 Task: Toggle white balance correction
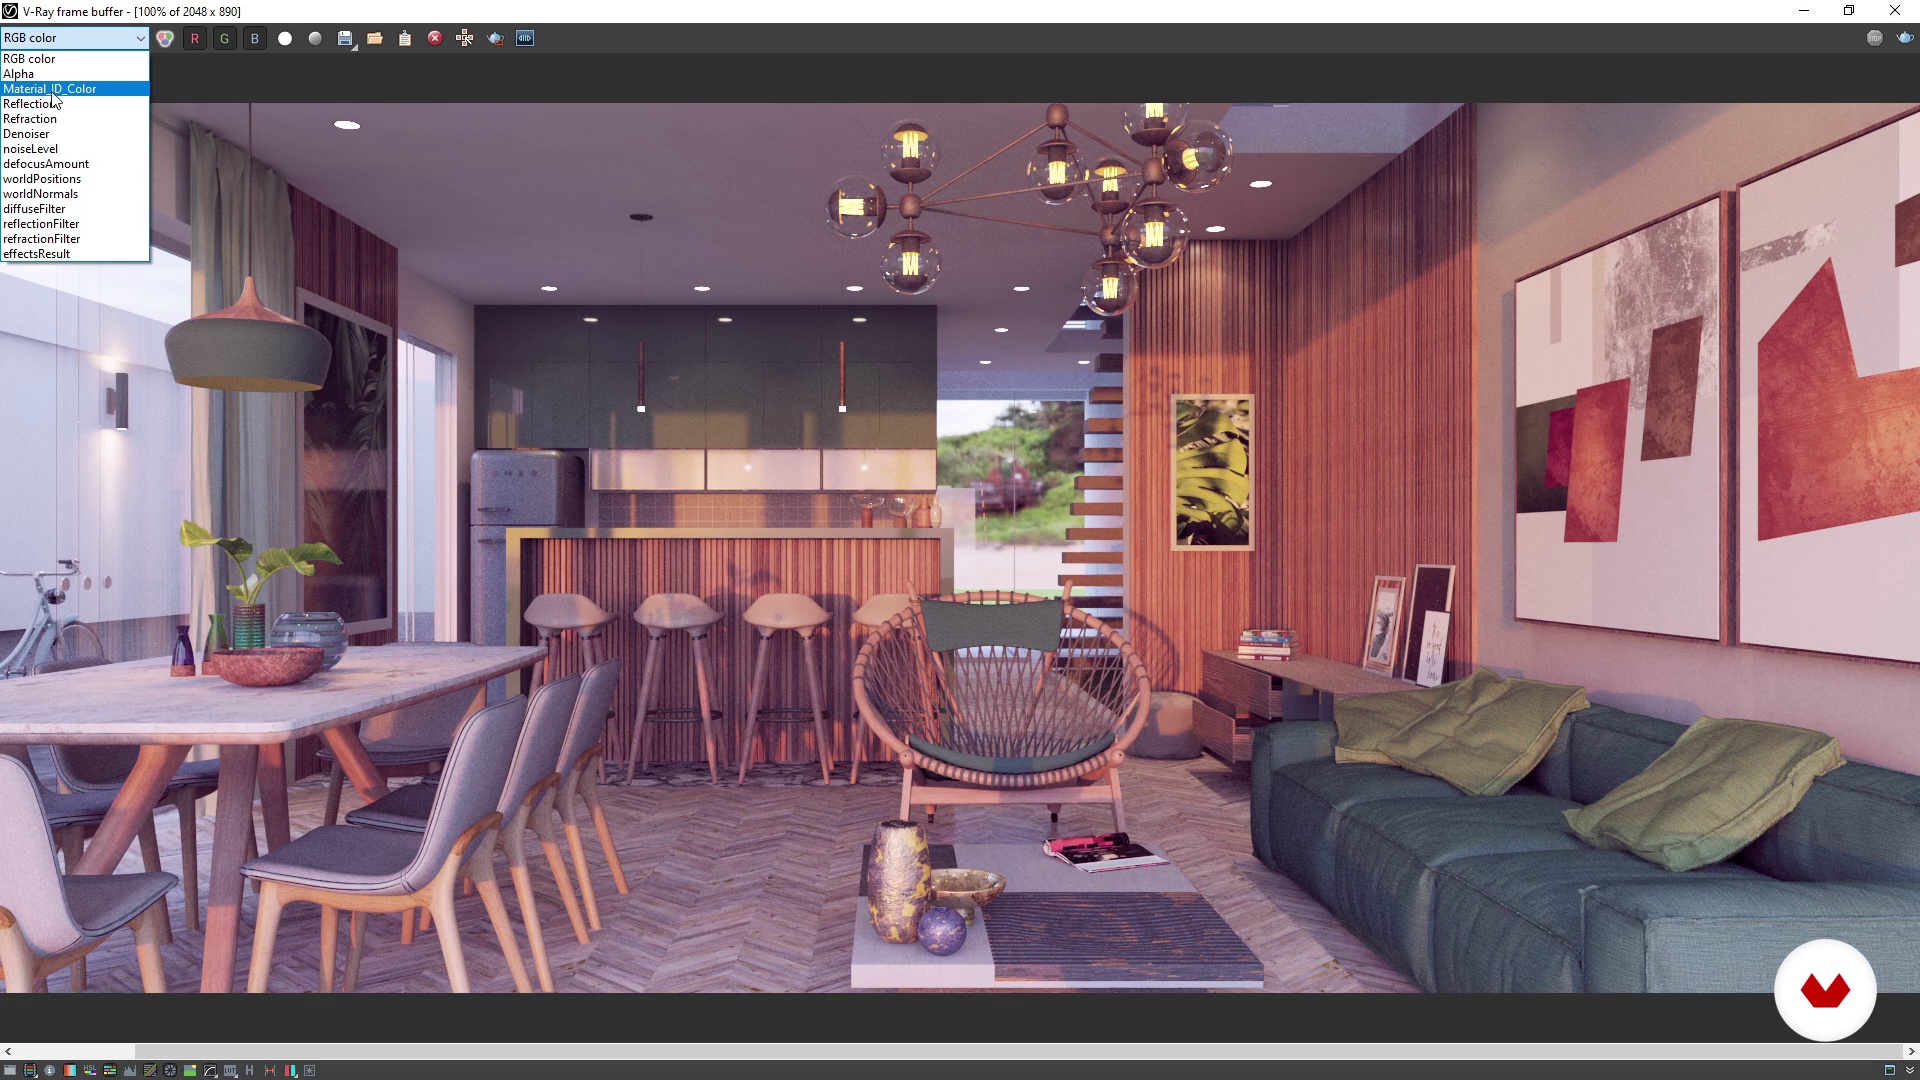click(70, 1070)
